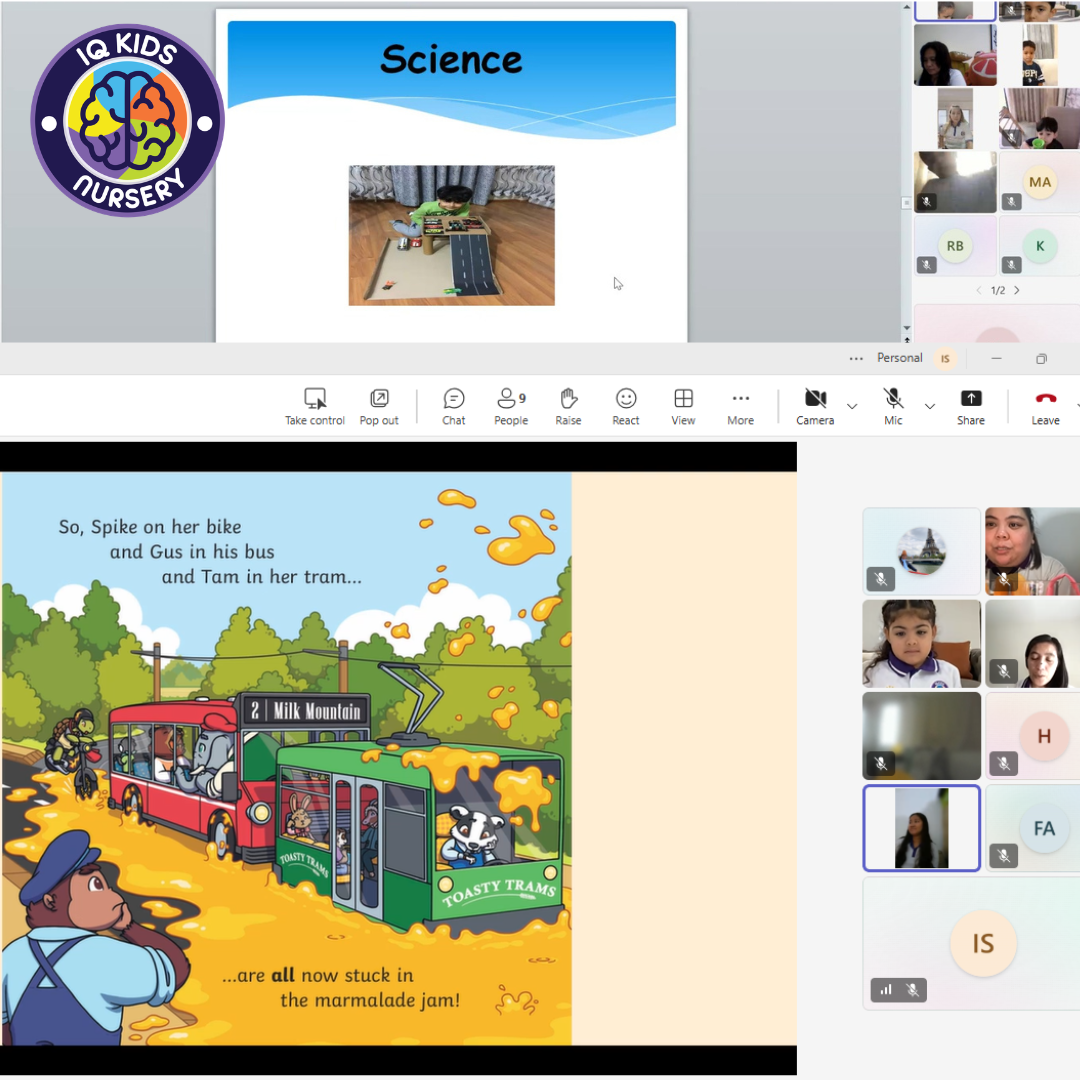This screenshot has height=1080, width=1080.
Task: Change layout with the View icon
Action: [683, 406]
